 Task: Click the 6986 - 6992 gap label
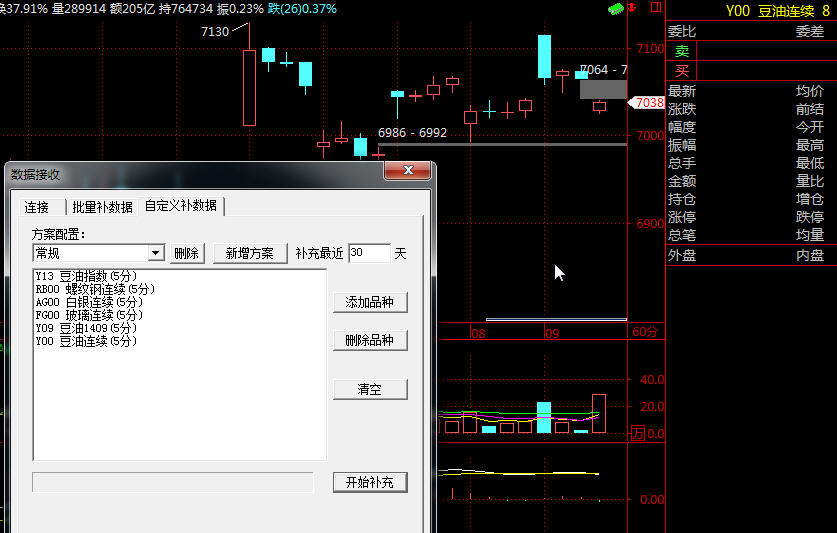click(x=412, y=132)
